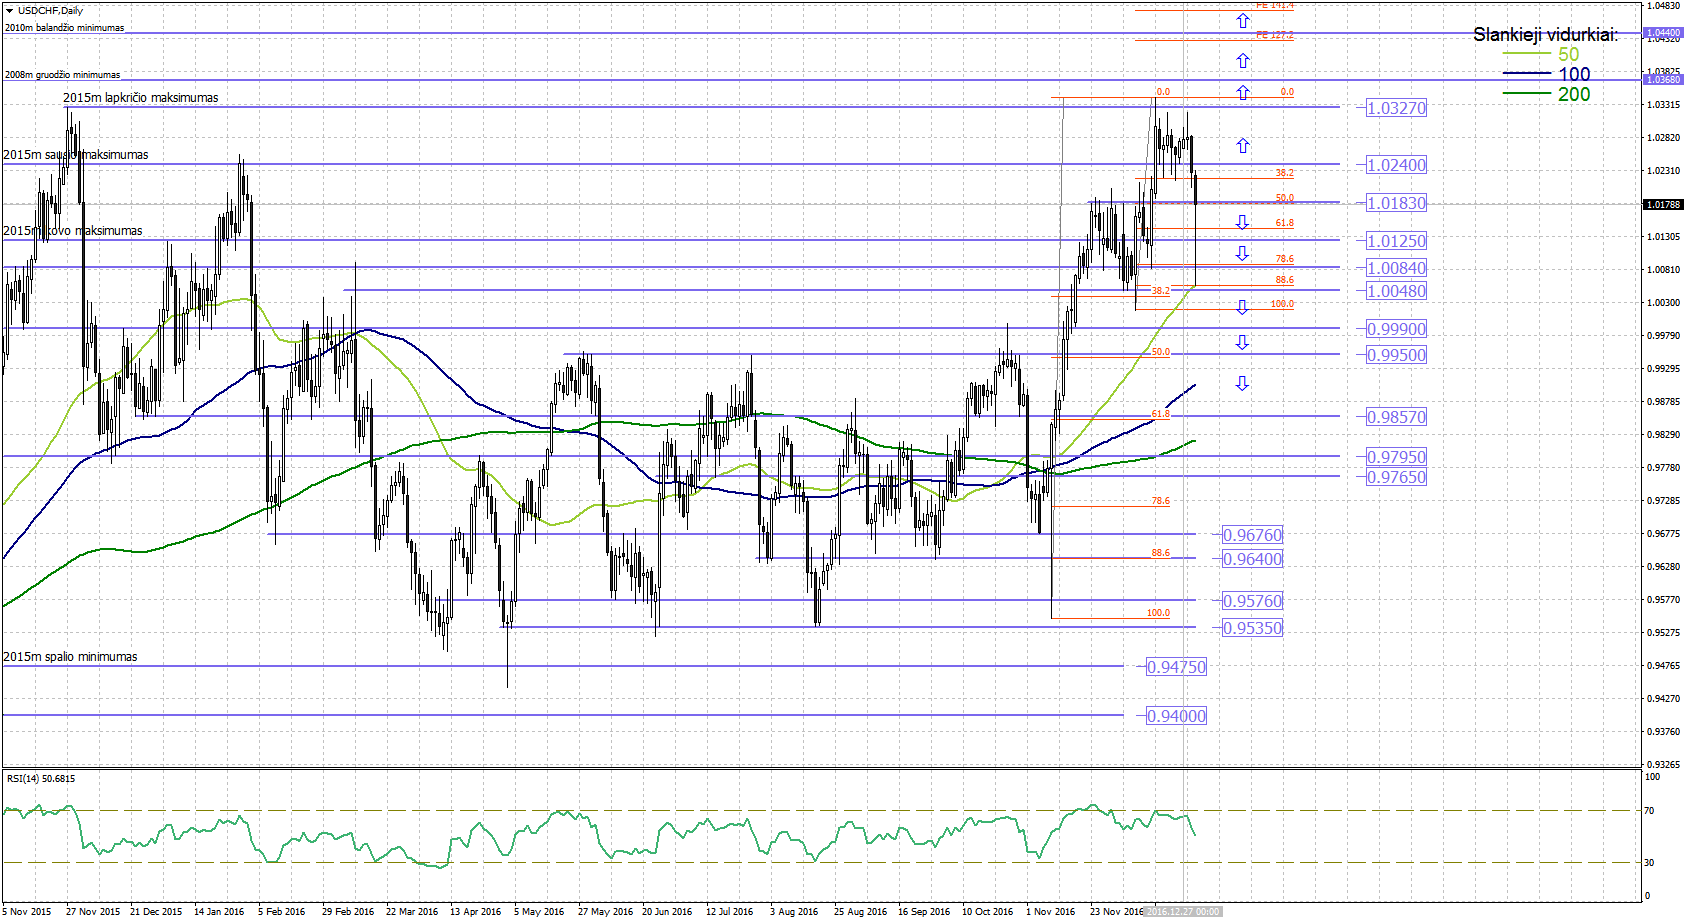
Task: Select the 1.01250 price level box
Action: (1397, 241)
